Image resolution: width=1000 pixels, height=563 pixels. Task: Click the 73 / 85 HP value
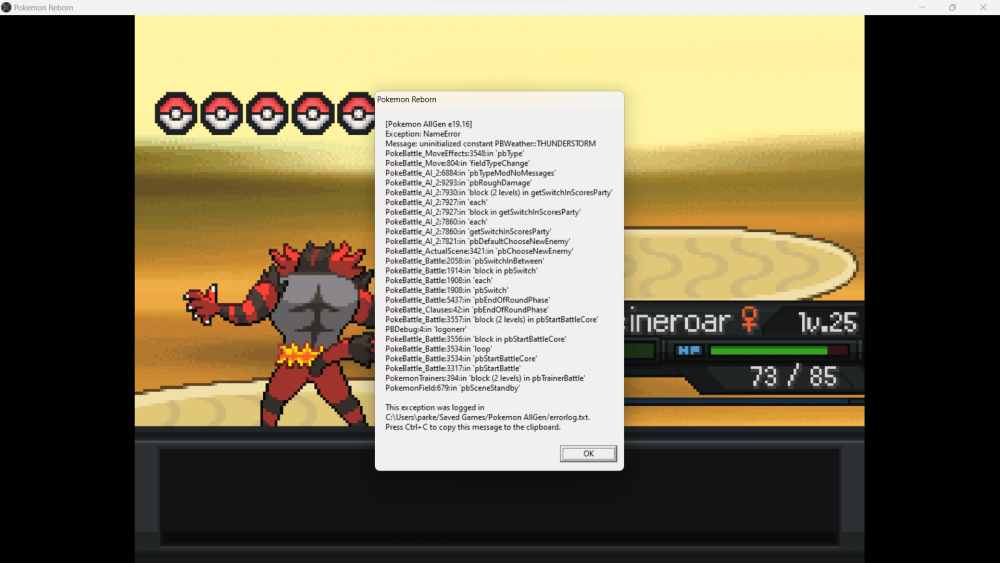click(x=793, y=376)
